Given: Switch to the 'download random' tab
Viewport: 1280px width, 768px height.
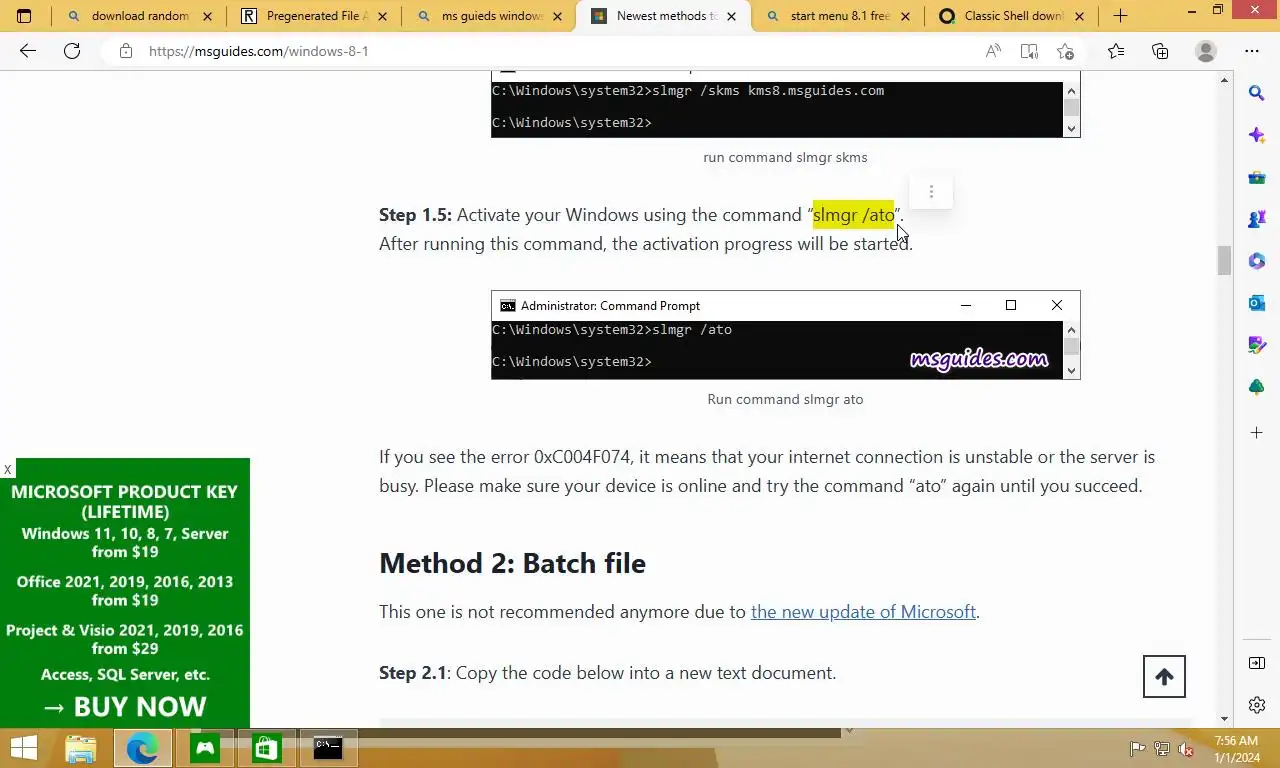Looking at the screenshot, I should click(139, 16).
